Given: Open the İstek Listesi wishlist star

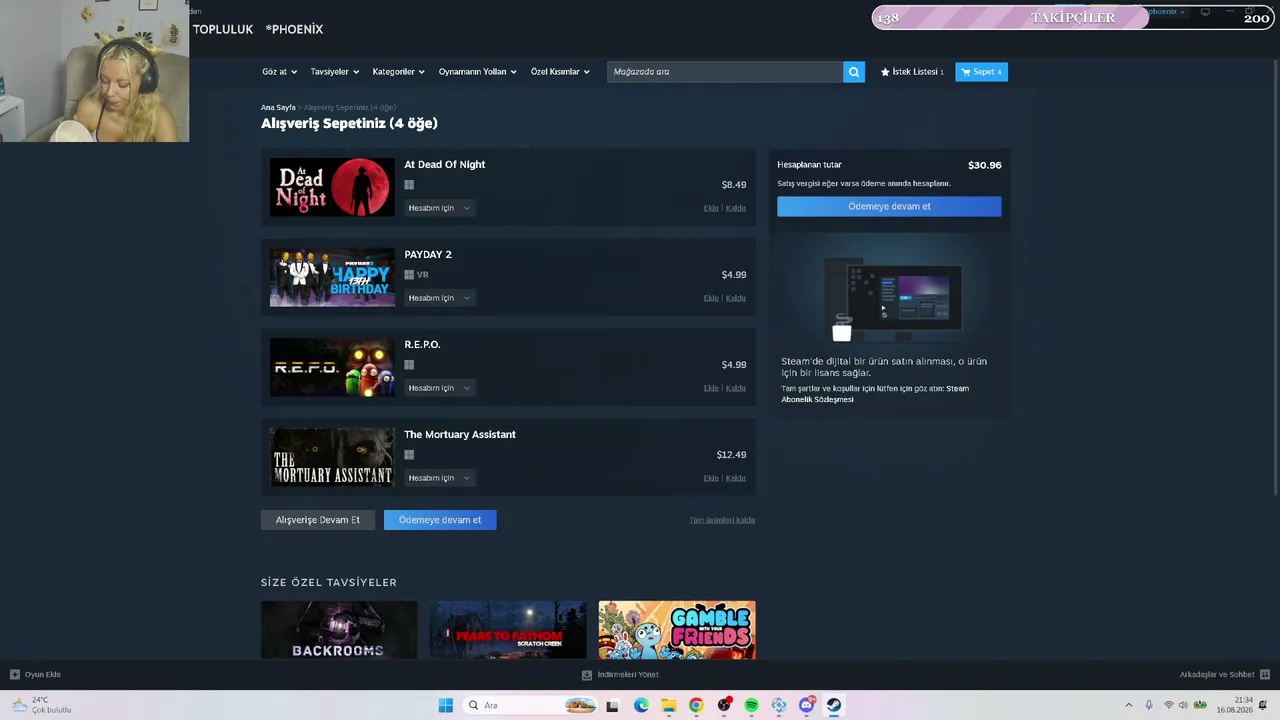Looking at the screenshot, I should (x=885, y=72).
